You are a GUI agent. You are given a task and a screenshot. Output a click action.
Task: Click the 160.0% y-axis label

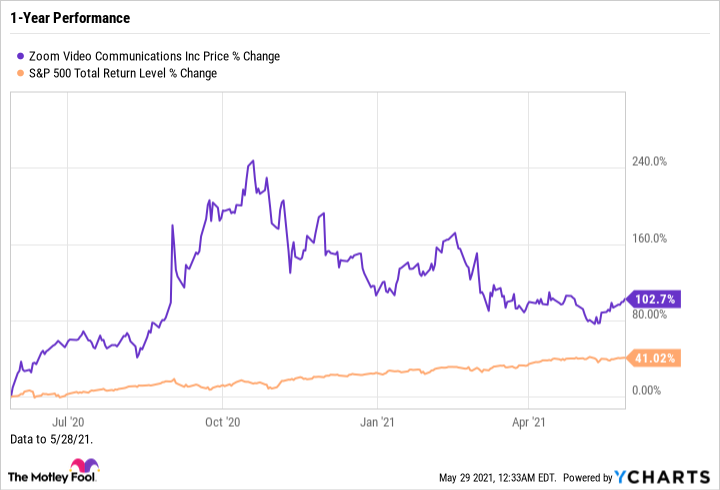coord(650,238)
